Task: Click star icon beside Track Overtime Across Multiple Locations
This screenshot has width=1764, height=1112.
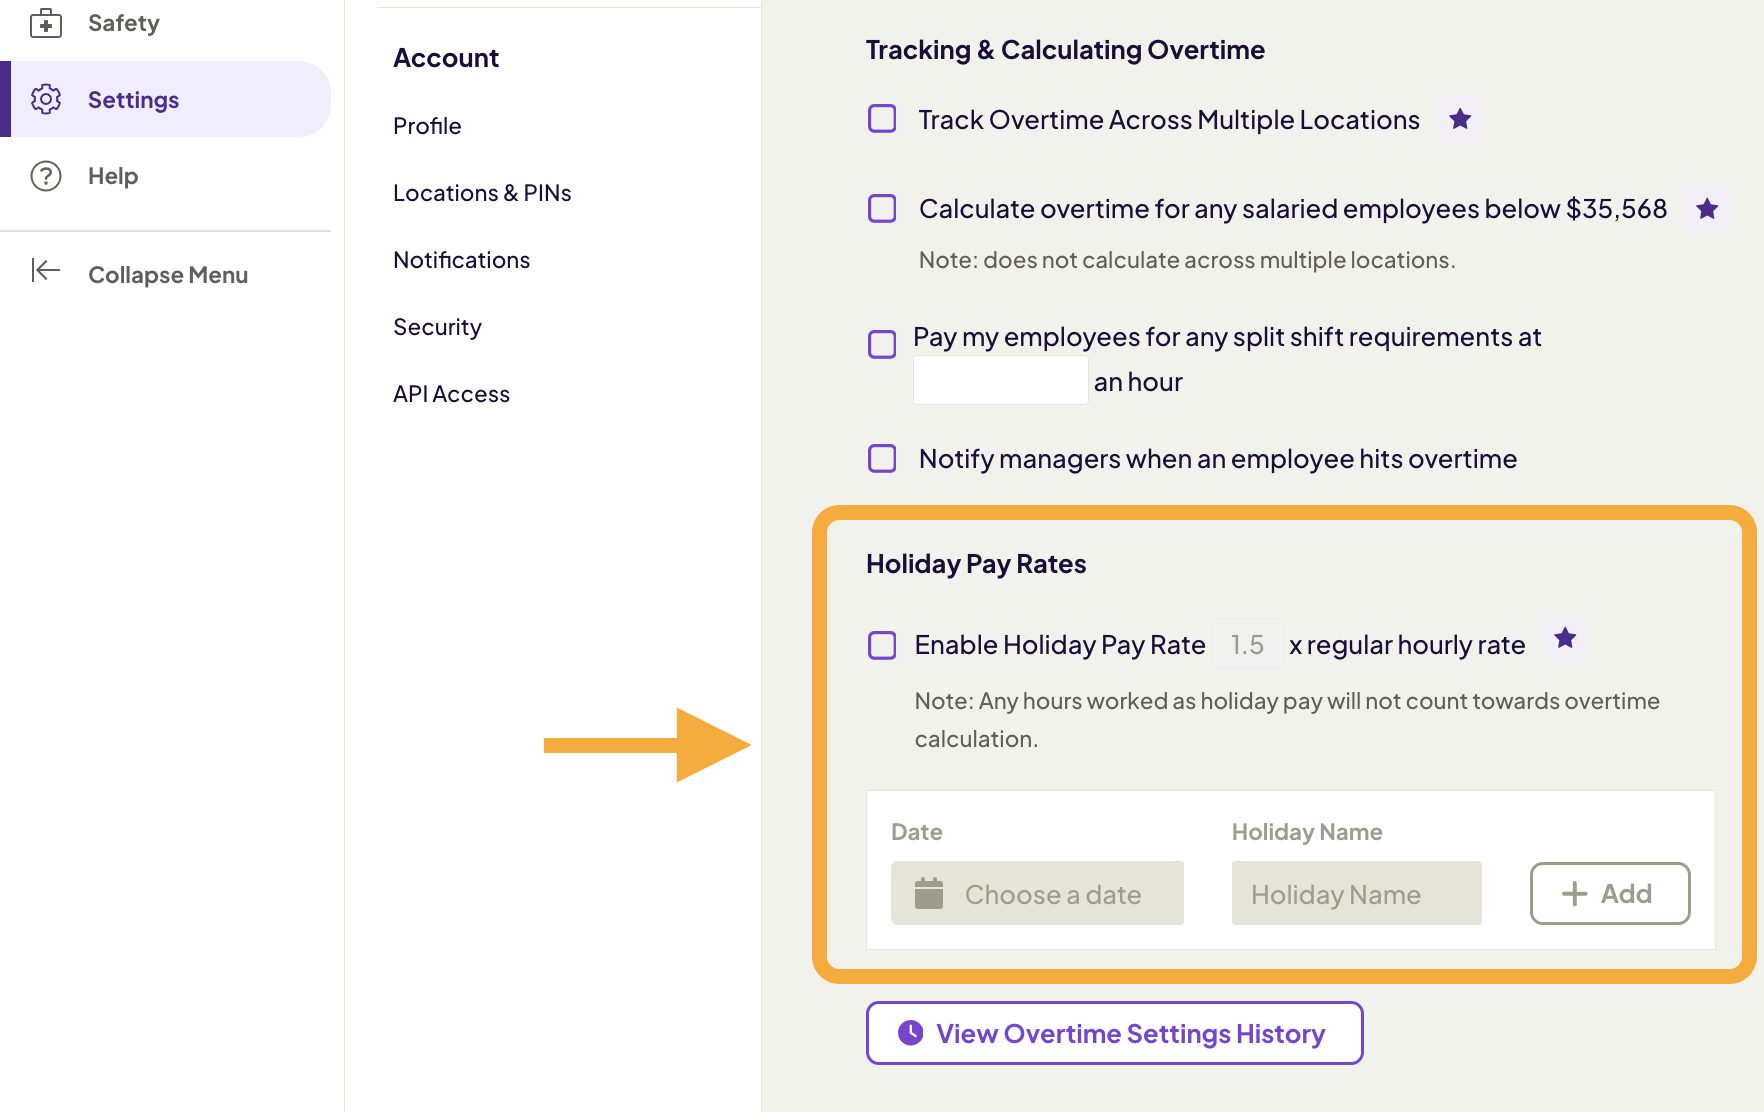Action: click(1460, 120)
